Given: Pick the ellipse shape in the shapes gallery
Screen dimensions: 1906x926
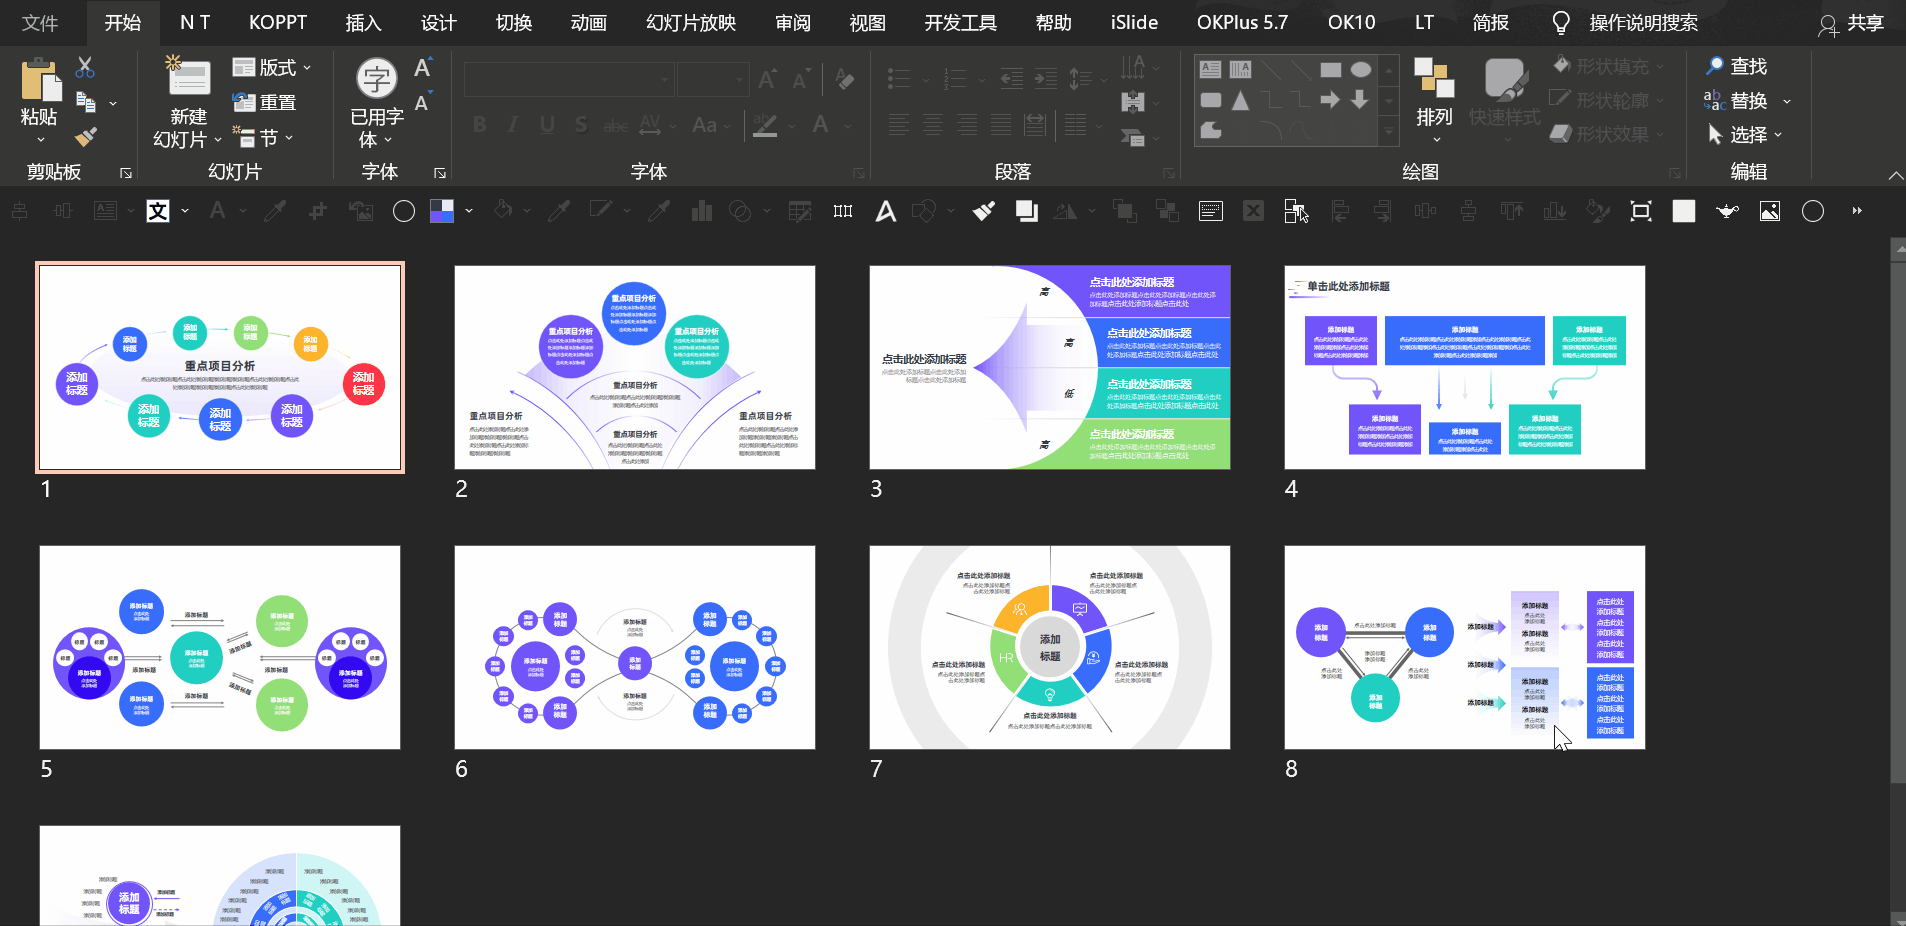Looking at the screenshot, I should tap(1361, 70).
